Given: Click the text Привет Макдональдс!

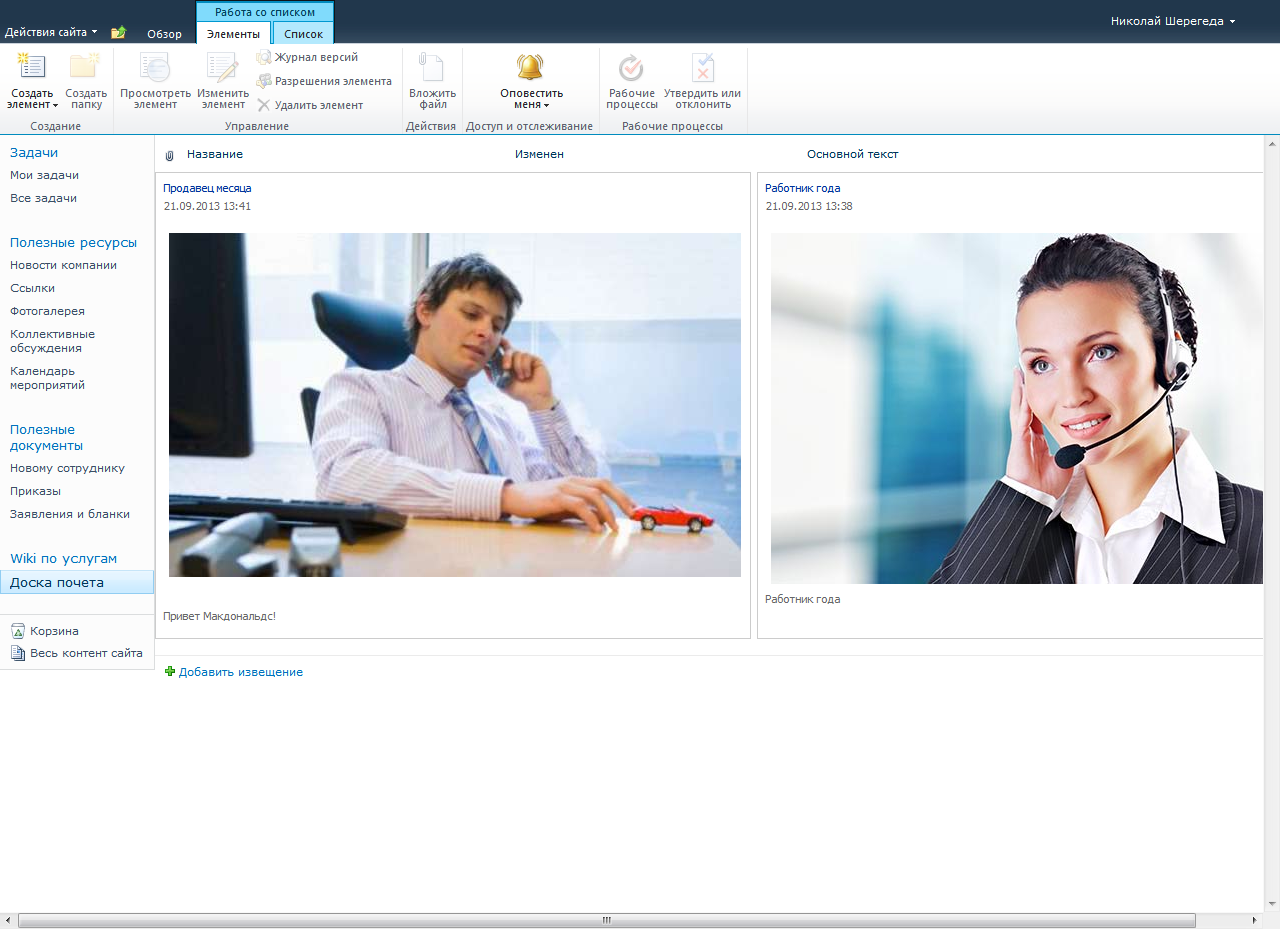Looking at the screenshot, I should (x=219, y=616).
